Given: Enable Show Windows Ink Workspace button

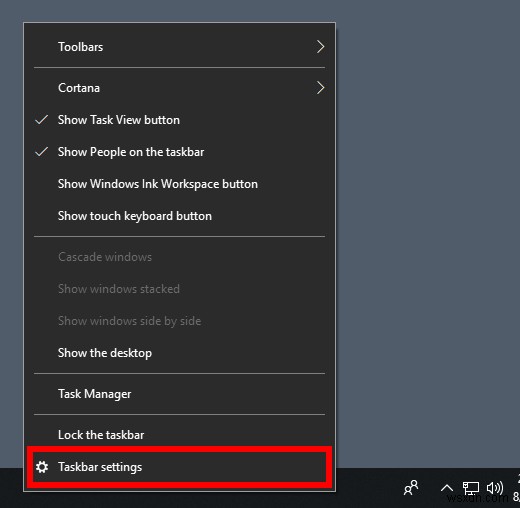Looking at the screenshot, I should click(x=179, y=184).
